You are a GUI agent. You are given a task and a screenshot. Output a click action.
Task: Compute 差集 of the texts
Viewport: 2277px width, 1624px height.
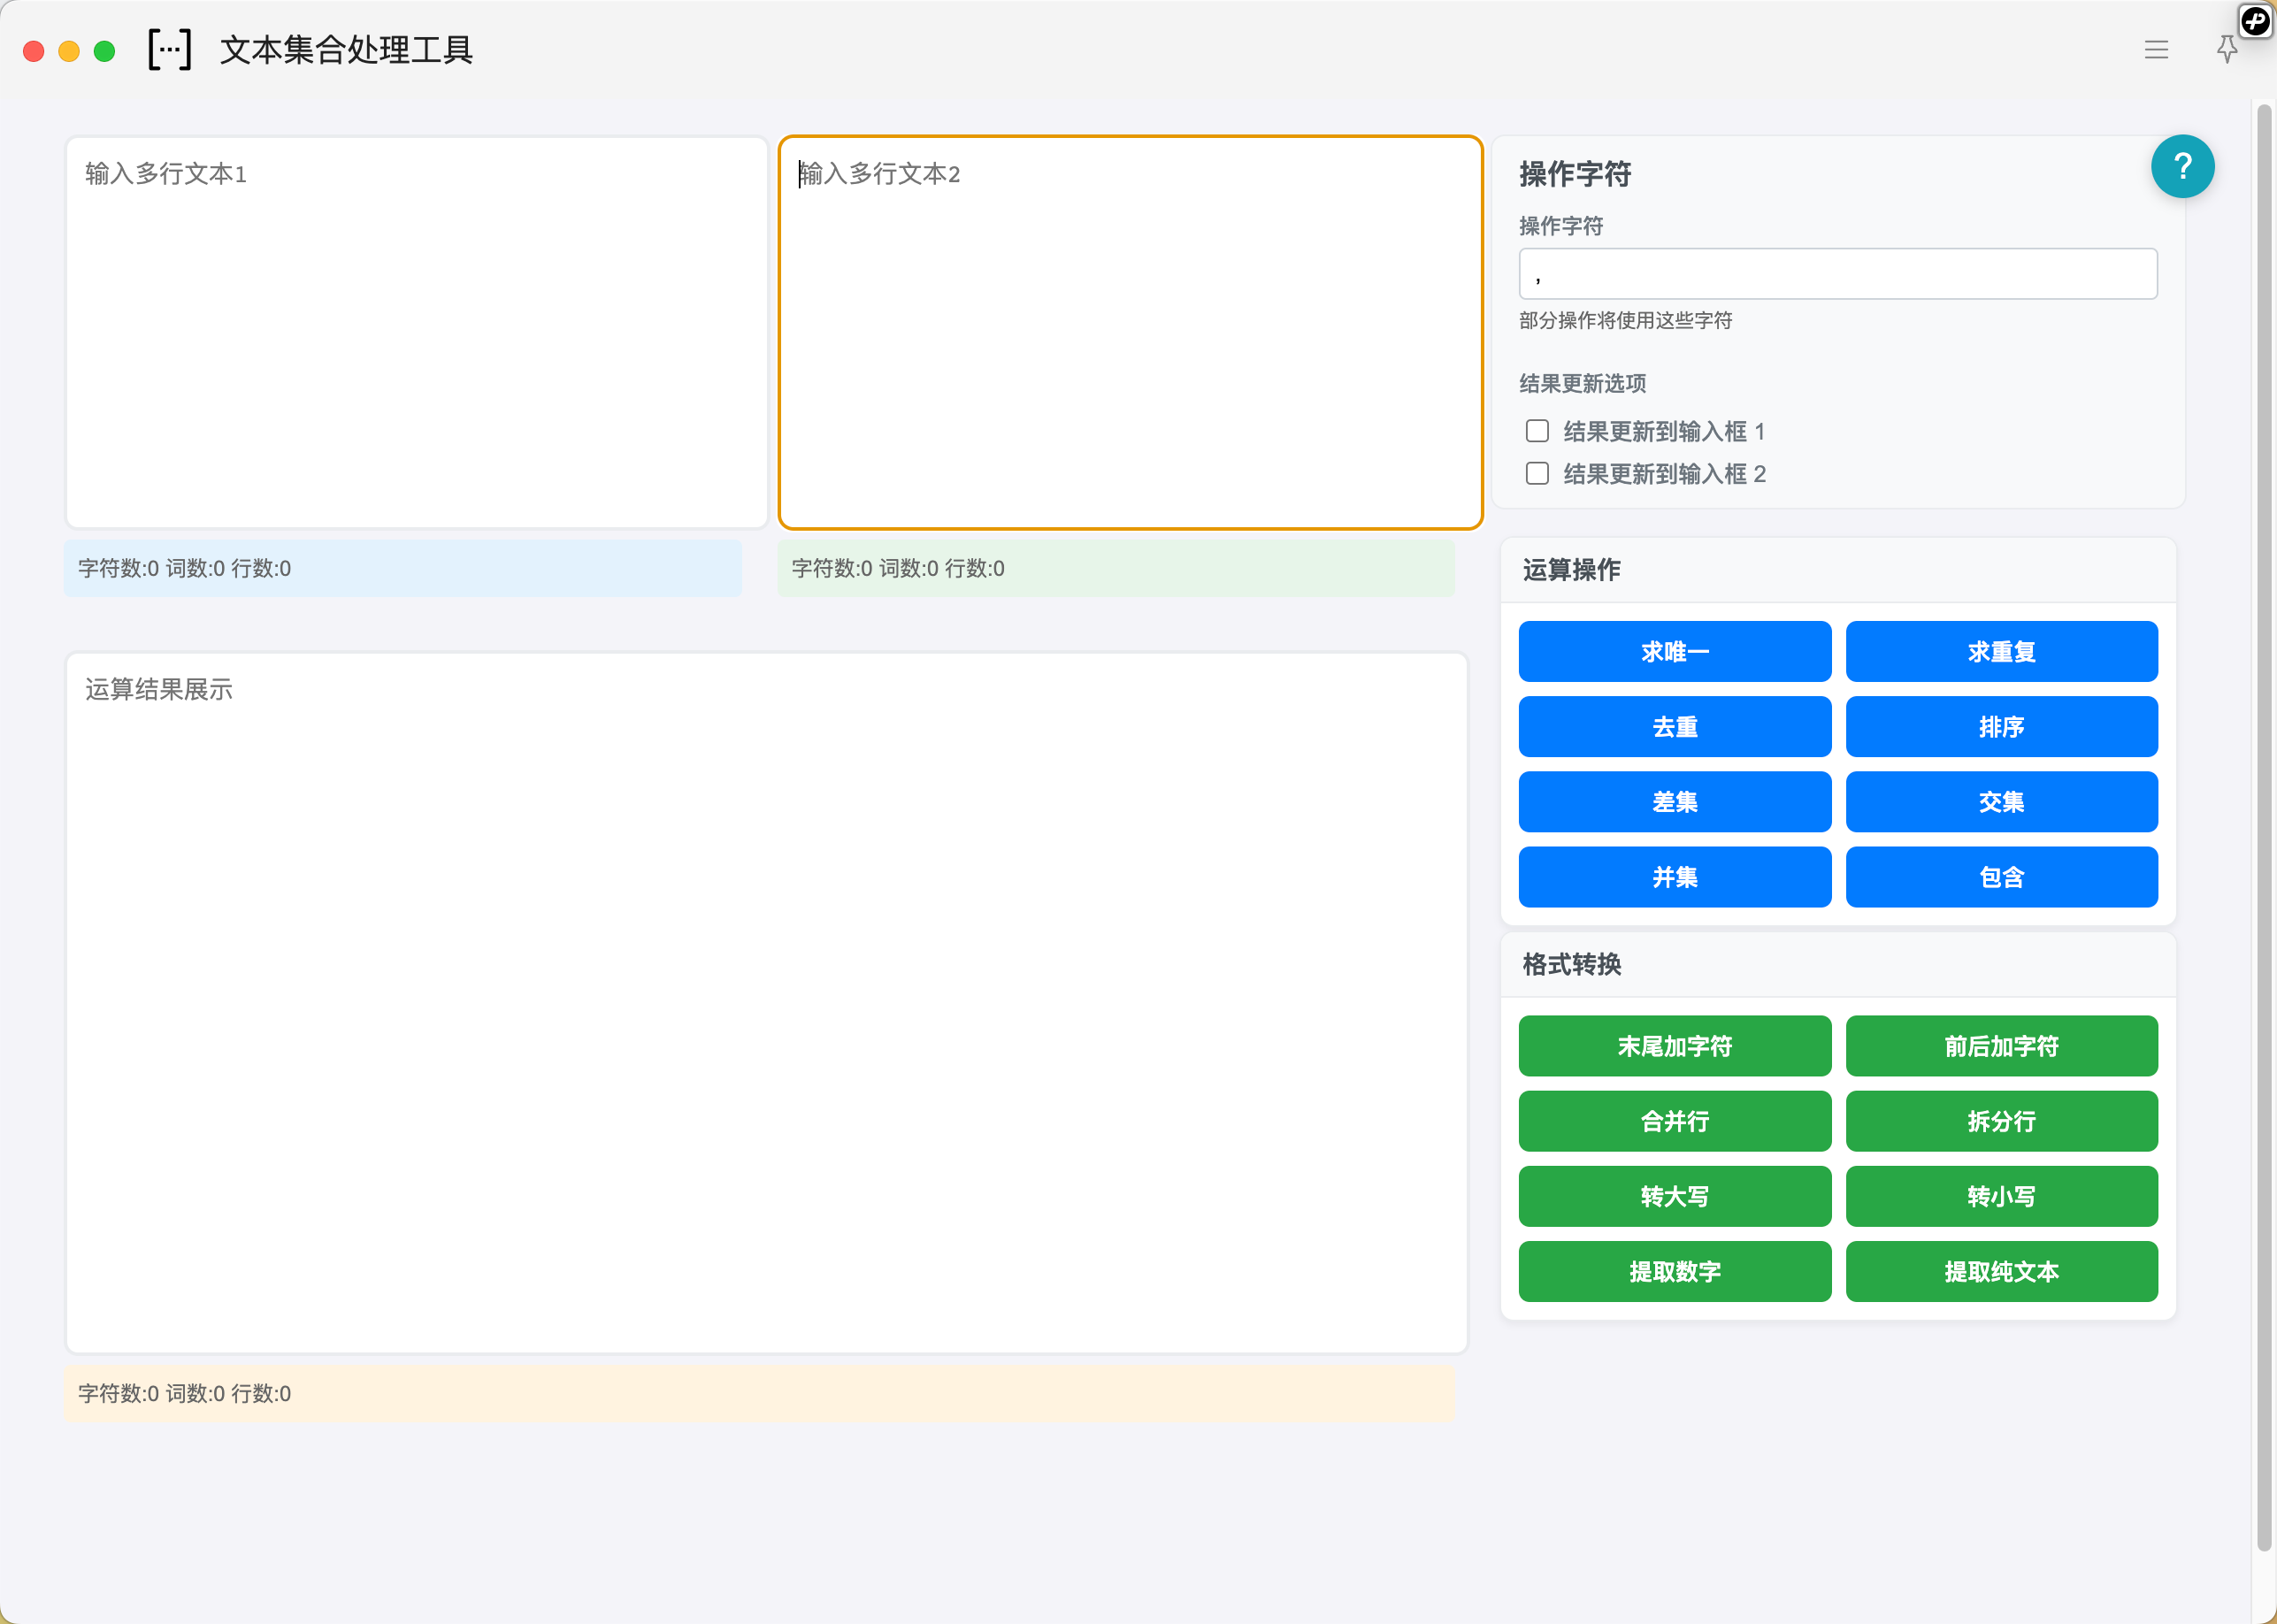[x=1674, y=802]
